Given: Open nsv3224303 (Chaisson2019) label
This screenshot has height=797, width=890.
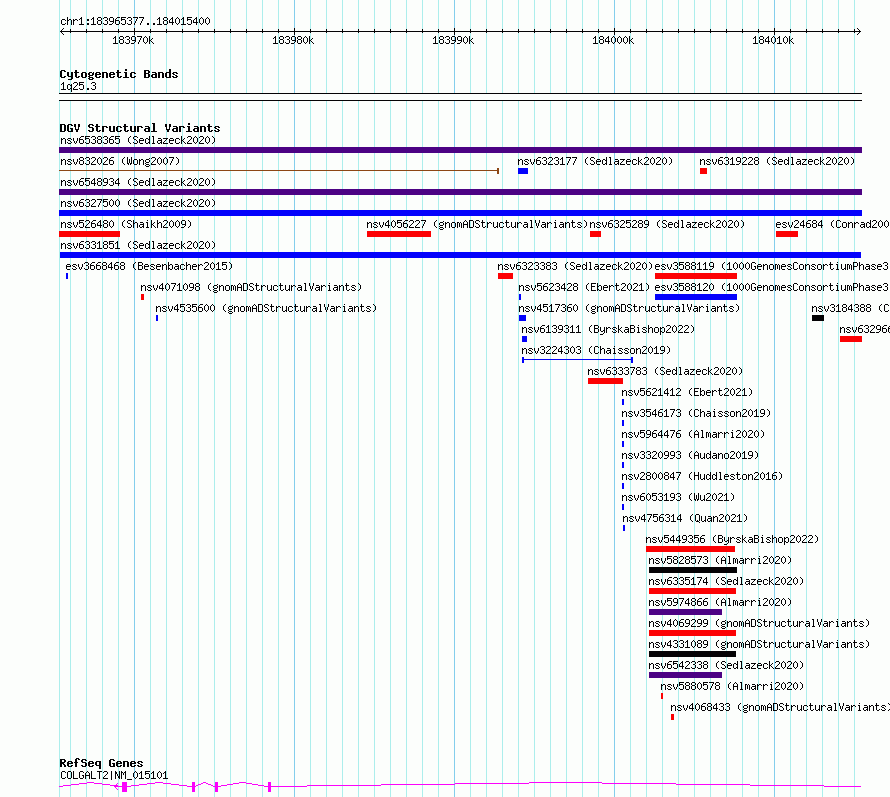Looking at the screenshot, I should (x=596, y=350).
